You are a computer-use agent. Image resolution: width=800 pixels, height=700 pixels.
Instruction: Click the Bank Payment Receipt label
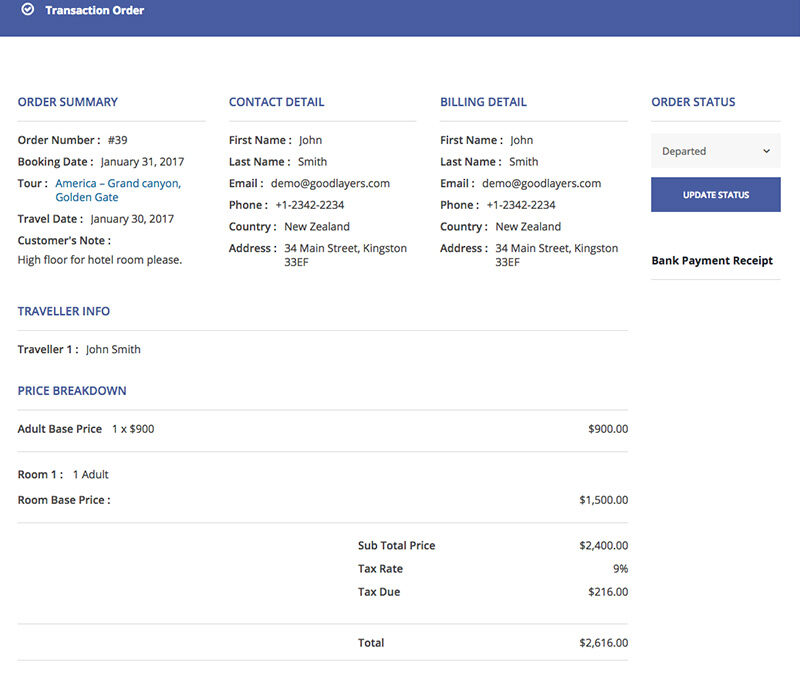pos(712,261)
